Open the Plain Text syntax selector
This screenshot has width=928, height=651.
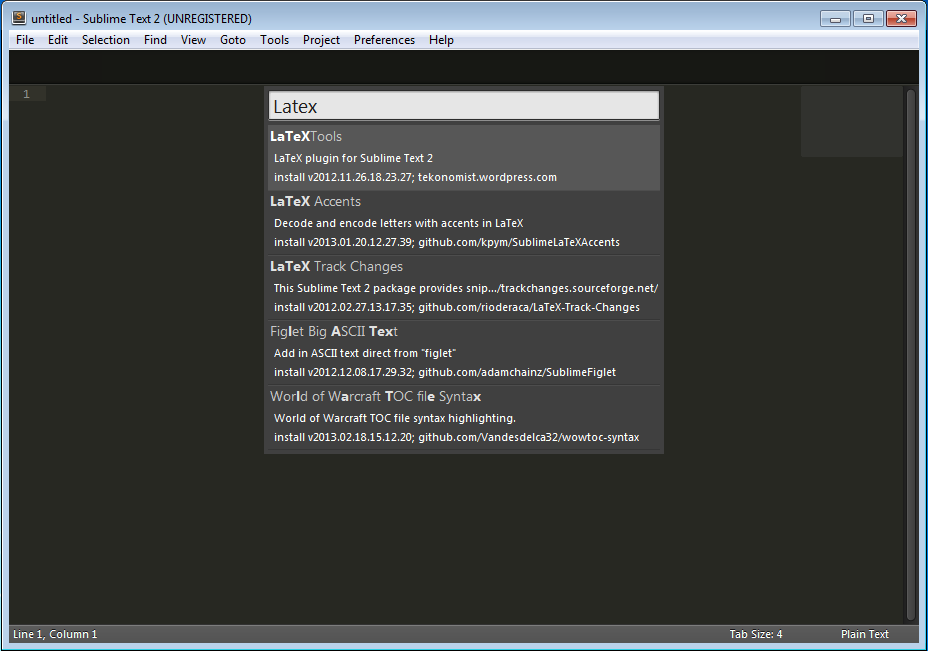pos(865,634)
